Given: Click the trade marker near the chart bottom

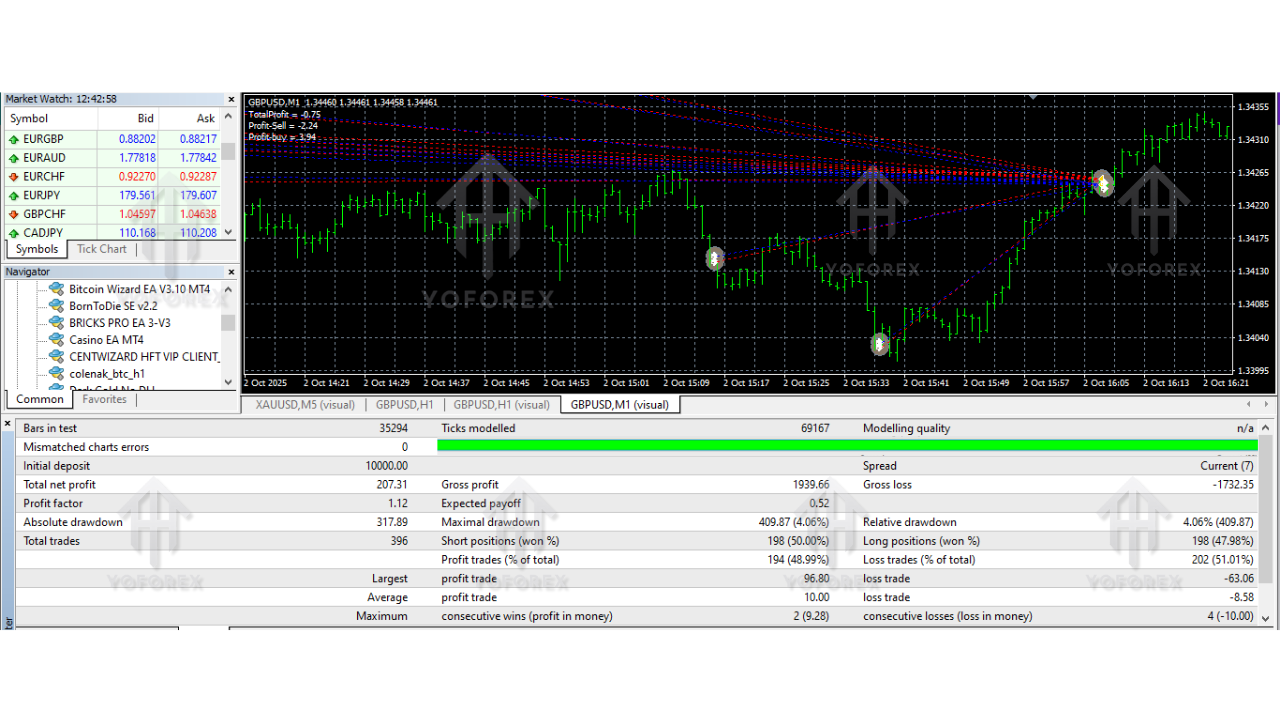Looking at the screenshot, I should click(x=879, y=343).
